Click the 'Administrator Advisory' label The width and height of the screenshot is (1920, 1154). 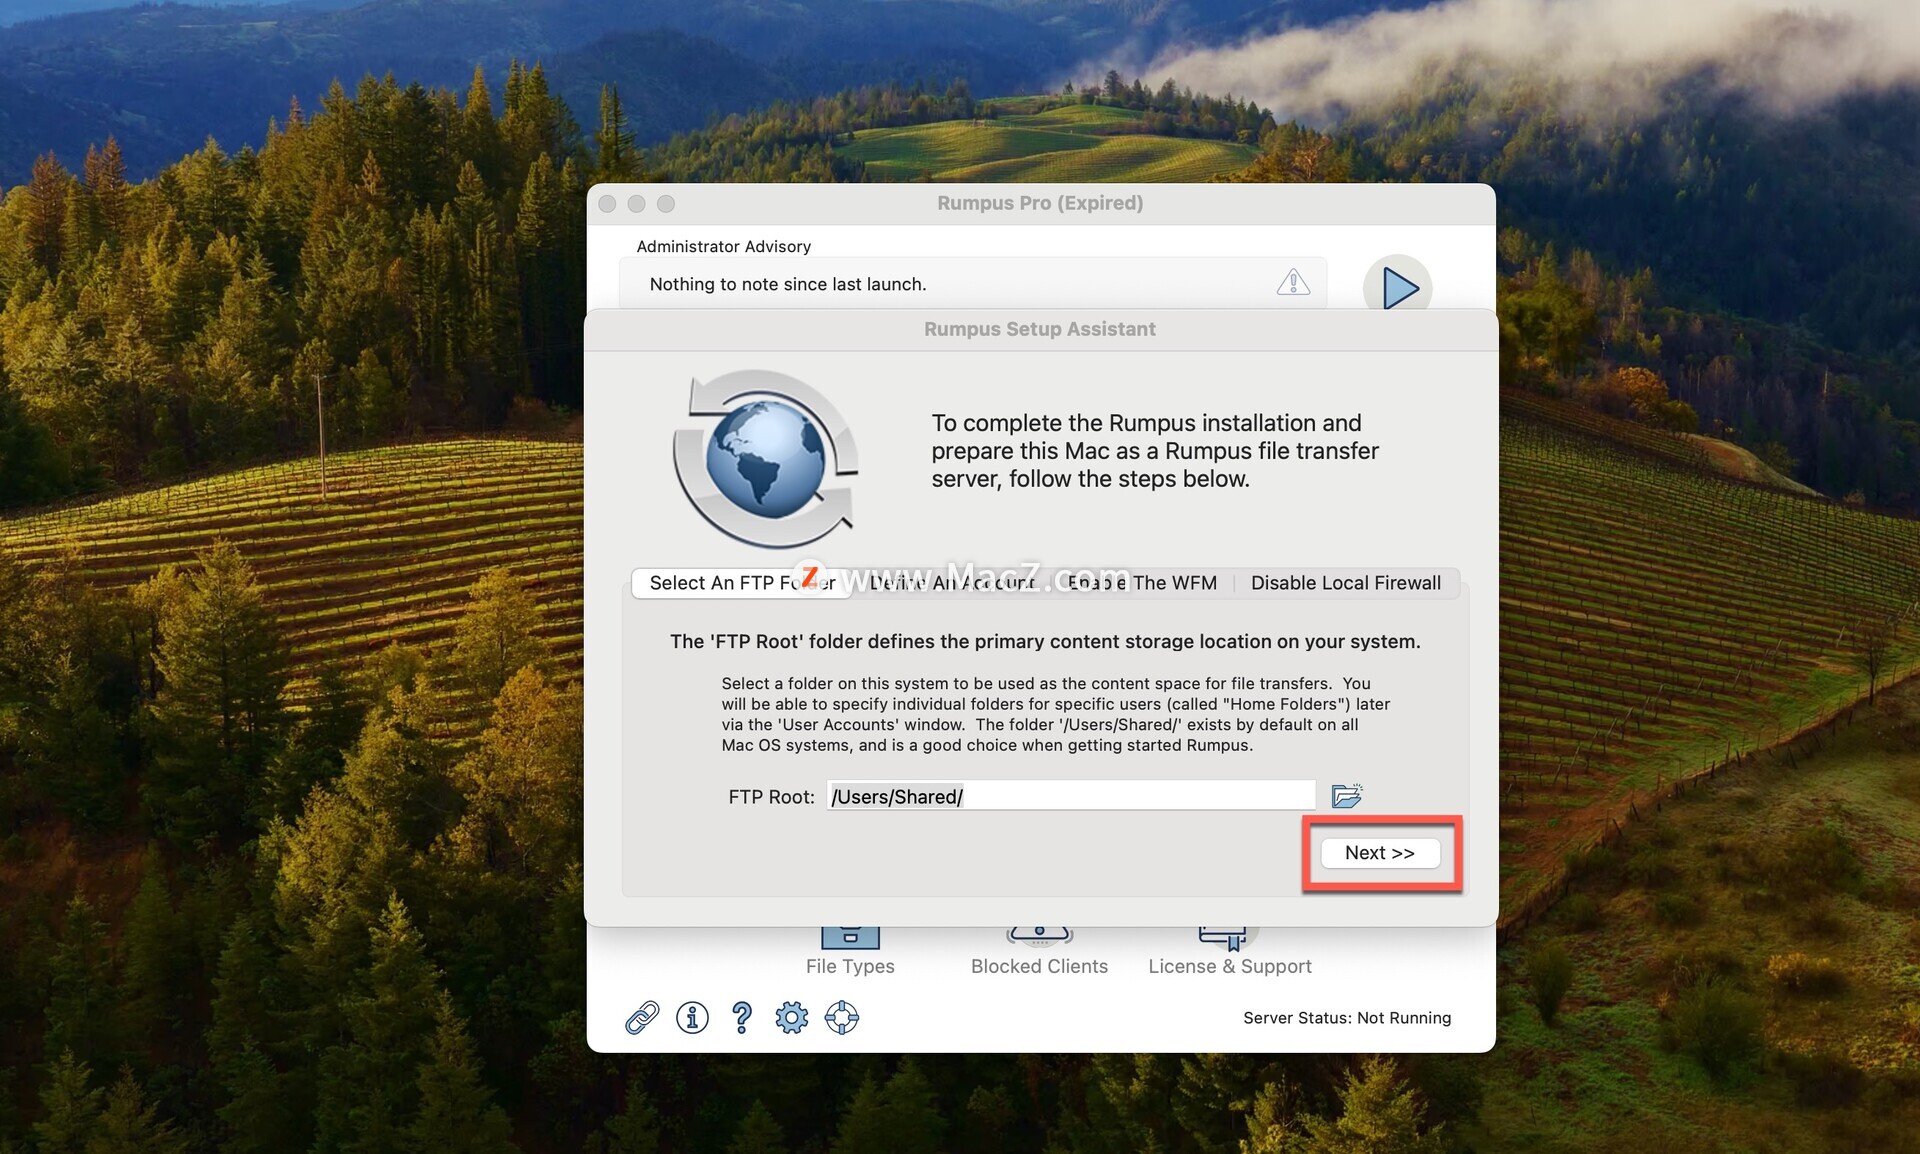(x=724, y=246)
